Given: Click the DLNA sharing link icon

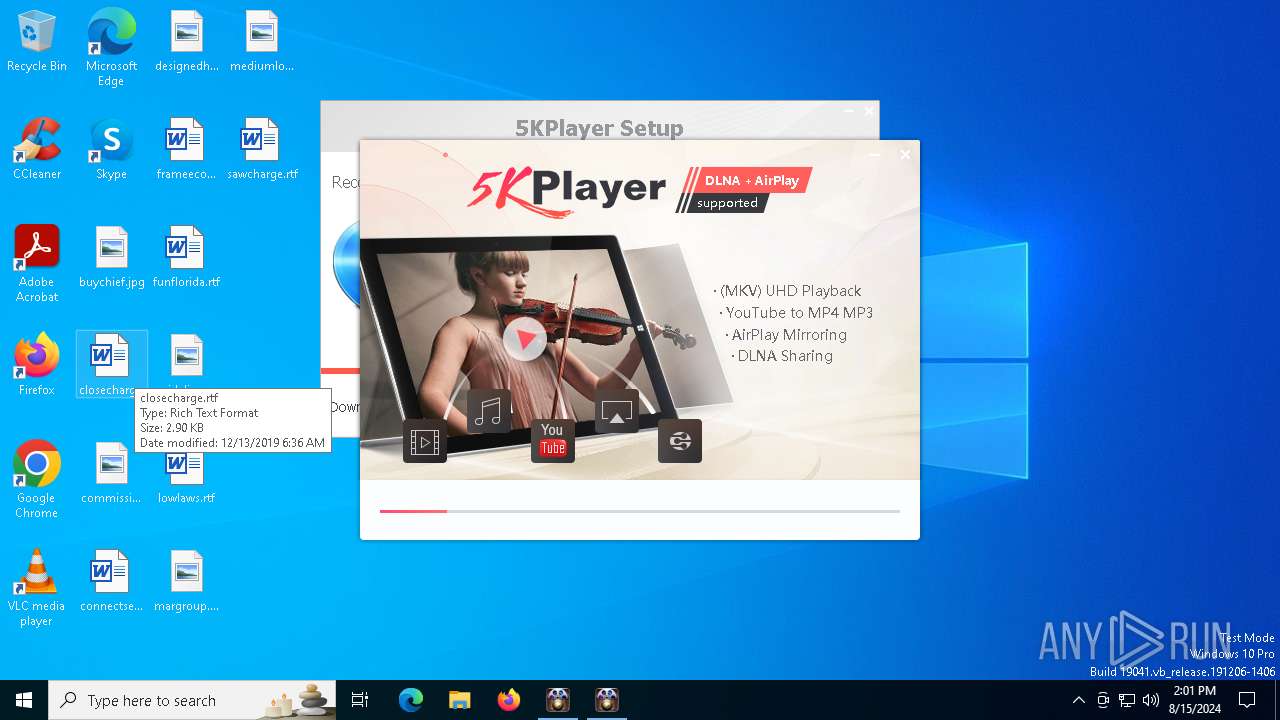Looking at the screenshot, I should pyautogui.click(x=680, y=441).
